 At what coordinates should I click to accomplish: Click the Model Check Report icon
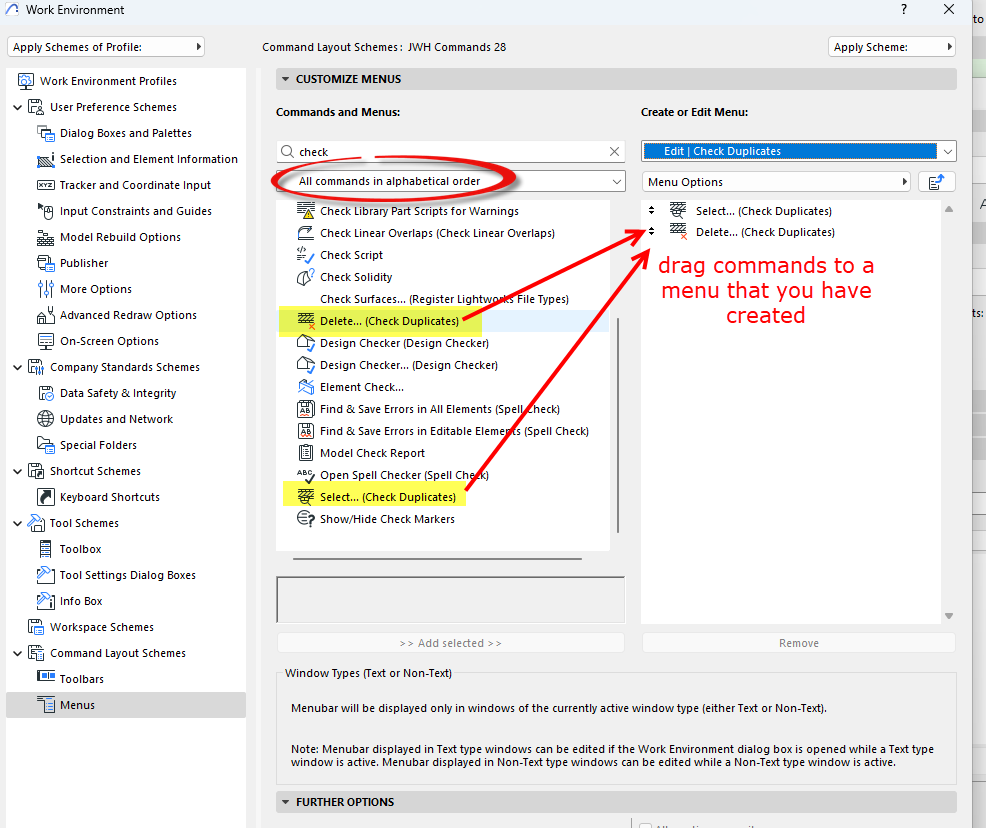click(306, 453)
